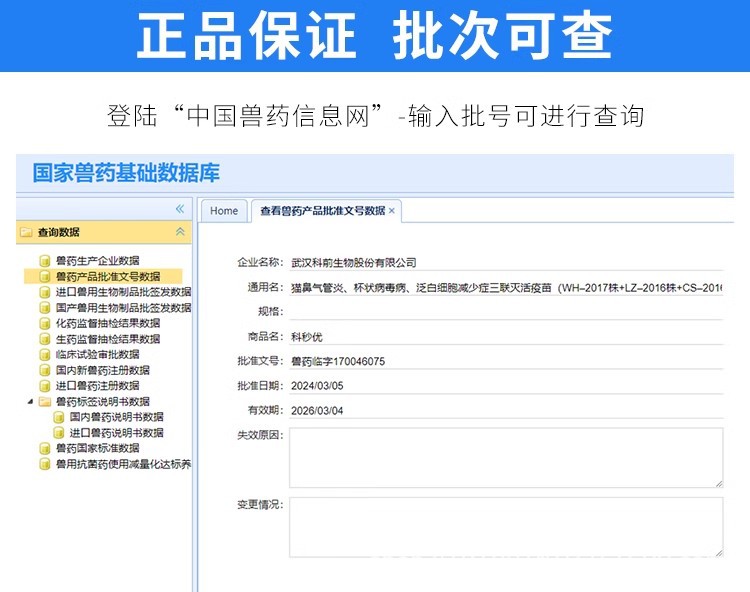The image size is (750, 592).
Task: Click the database icon beside 生药监督抽检结果数据
Action: point(44,339)
